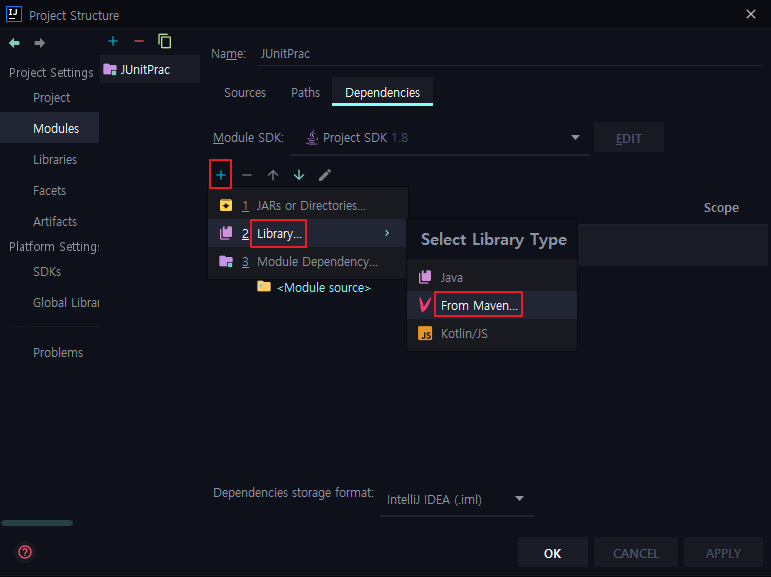The image size is (771, 577).
Task: Copy the selected module with the copy icon
Action: tap(165, 41)
